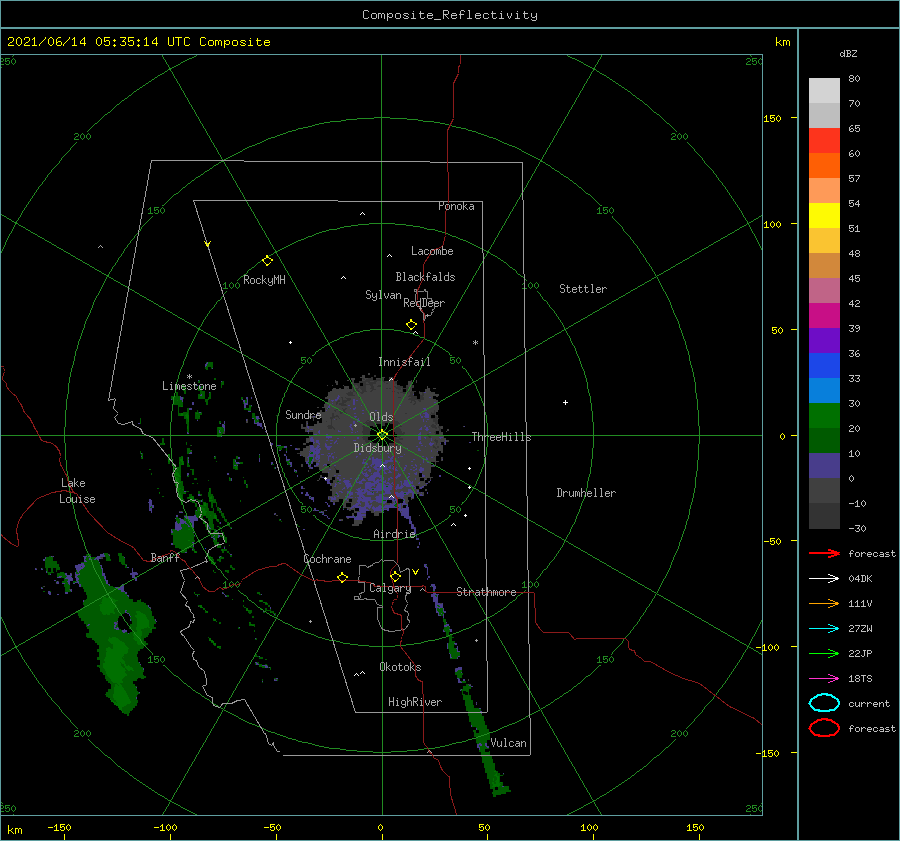Click the asterisk marker east of Innisfail

tap(475, 343)
